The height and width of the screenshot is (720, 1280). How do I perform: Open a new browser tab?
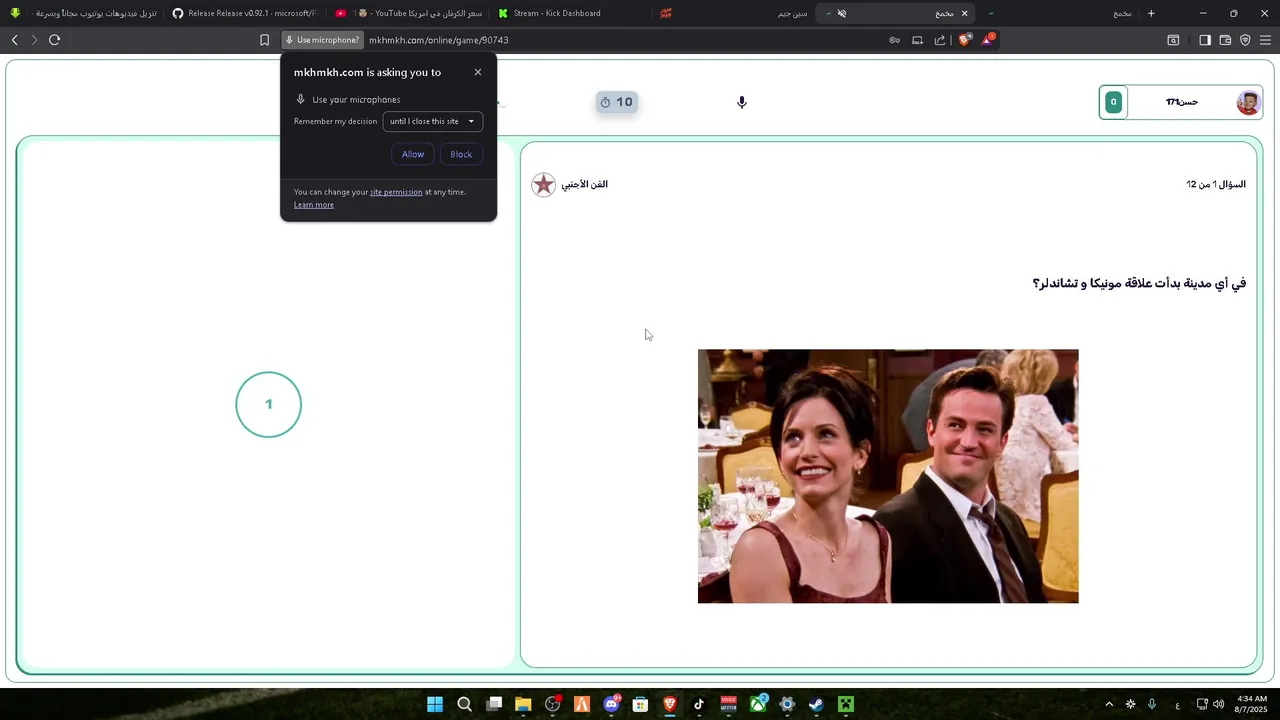click(1151, 13)
